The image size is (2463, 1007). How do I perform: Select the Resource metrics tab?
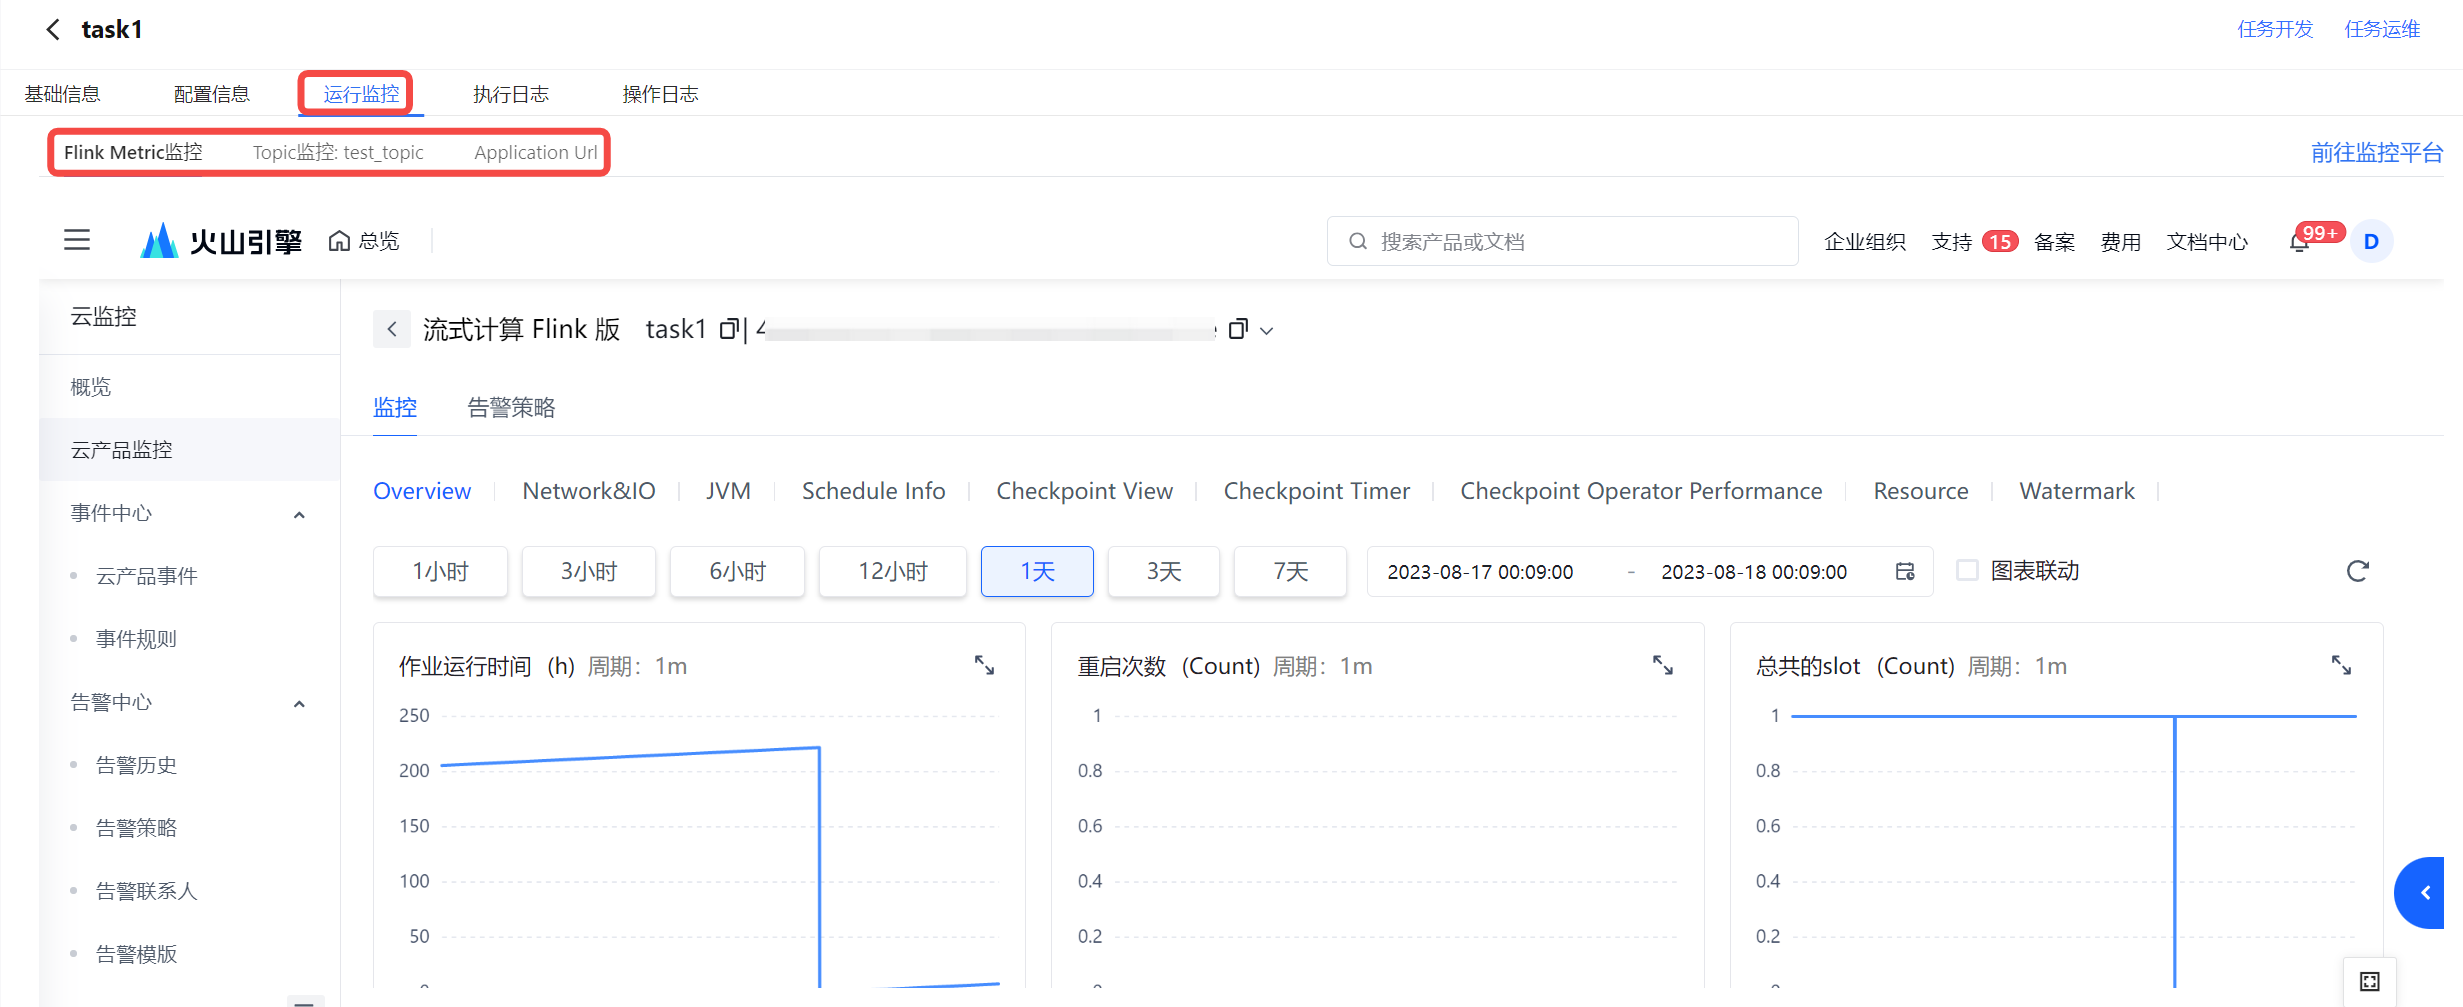click(1921, 491)
